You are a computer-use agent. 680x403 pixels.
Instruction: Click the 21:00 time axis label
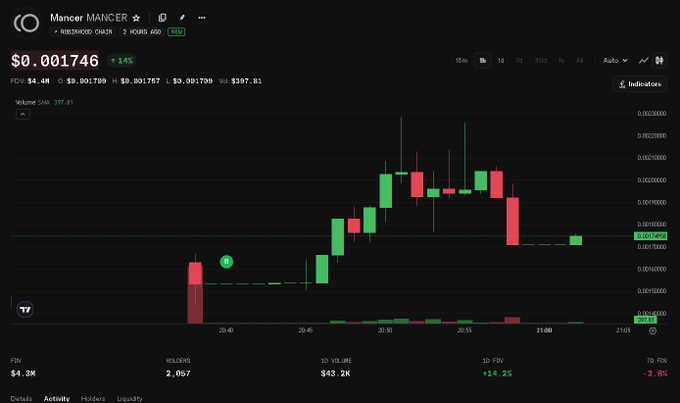(x=544, y=331)
